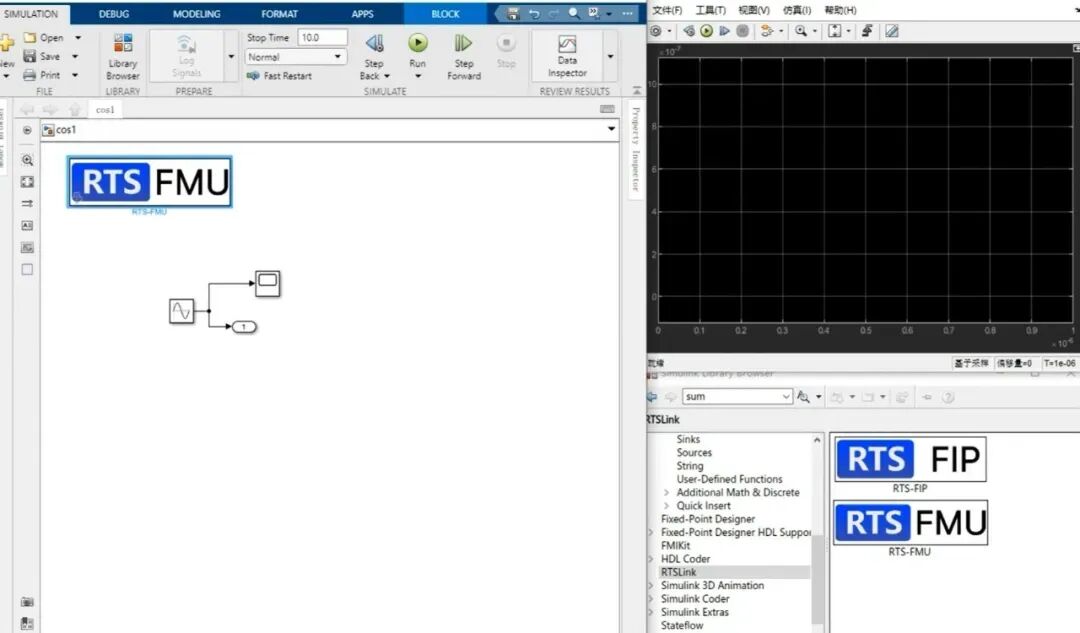Image resolution: width=1080 pixels, height=633 pixels.
Task: Open the Data Inspector
Action: coord(567,56)
